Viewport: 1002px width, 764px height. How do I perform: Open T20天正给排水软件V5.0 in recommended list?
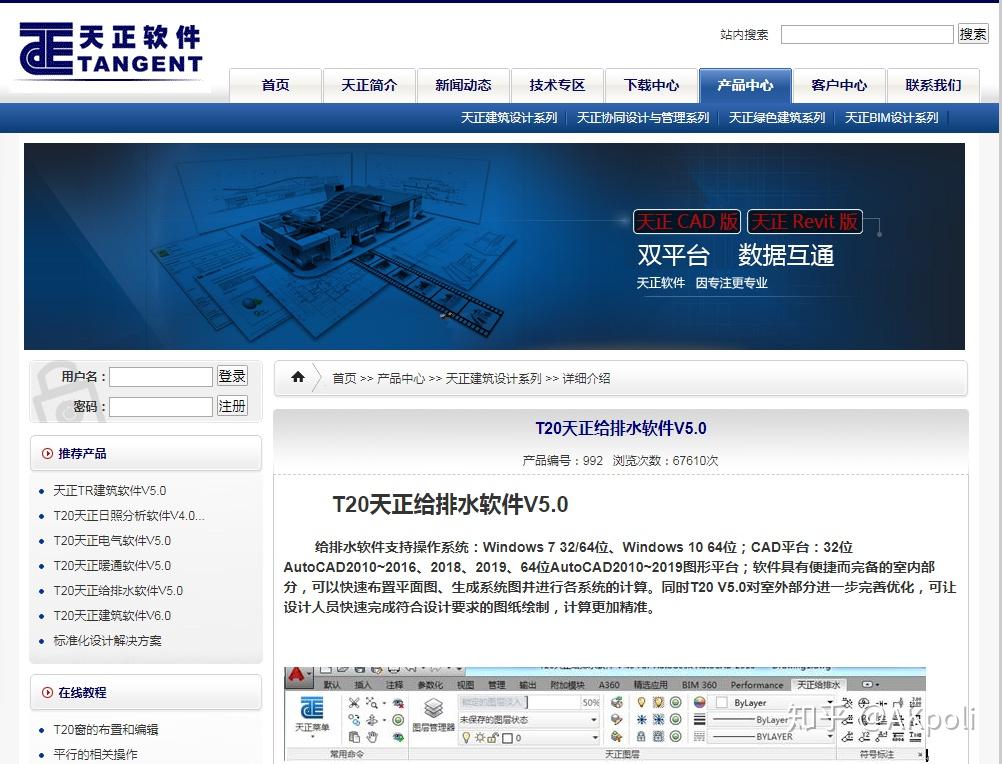[118, 590]
